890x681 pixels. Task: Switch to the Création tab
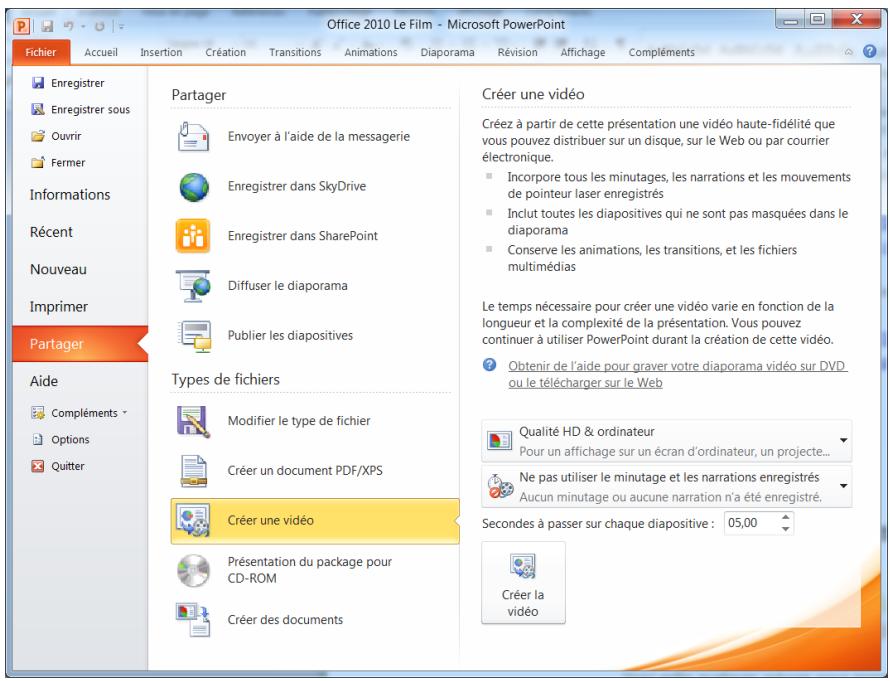pos(225,52)
